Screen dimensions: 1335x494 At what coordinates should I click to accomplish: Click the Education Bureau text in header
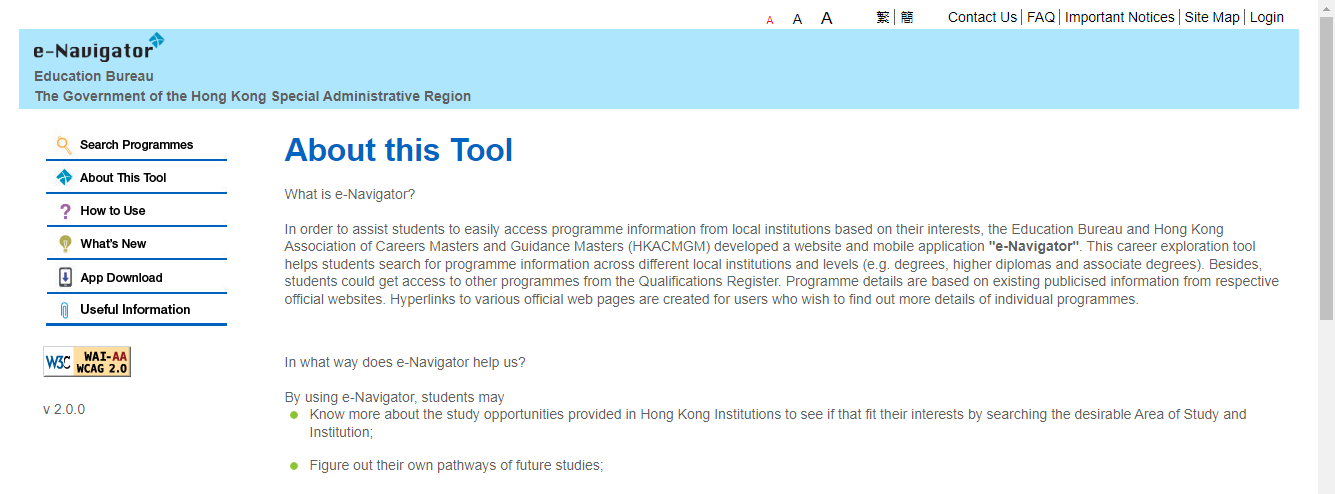(94, 76)
